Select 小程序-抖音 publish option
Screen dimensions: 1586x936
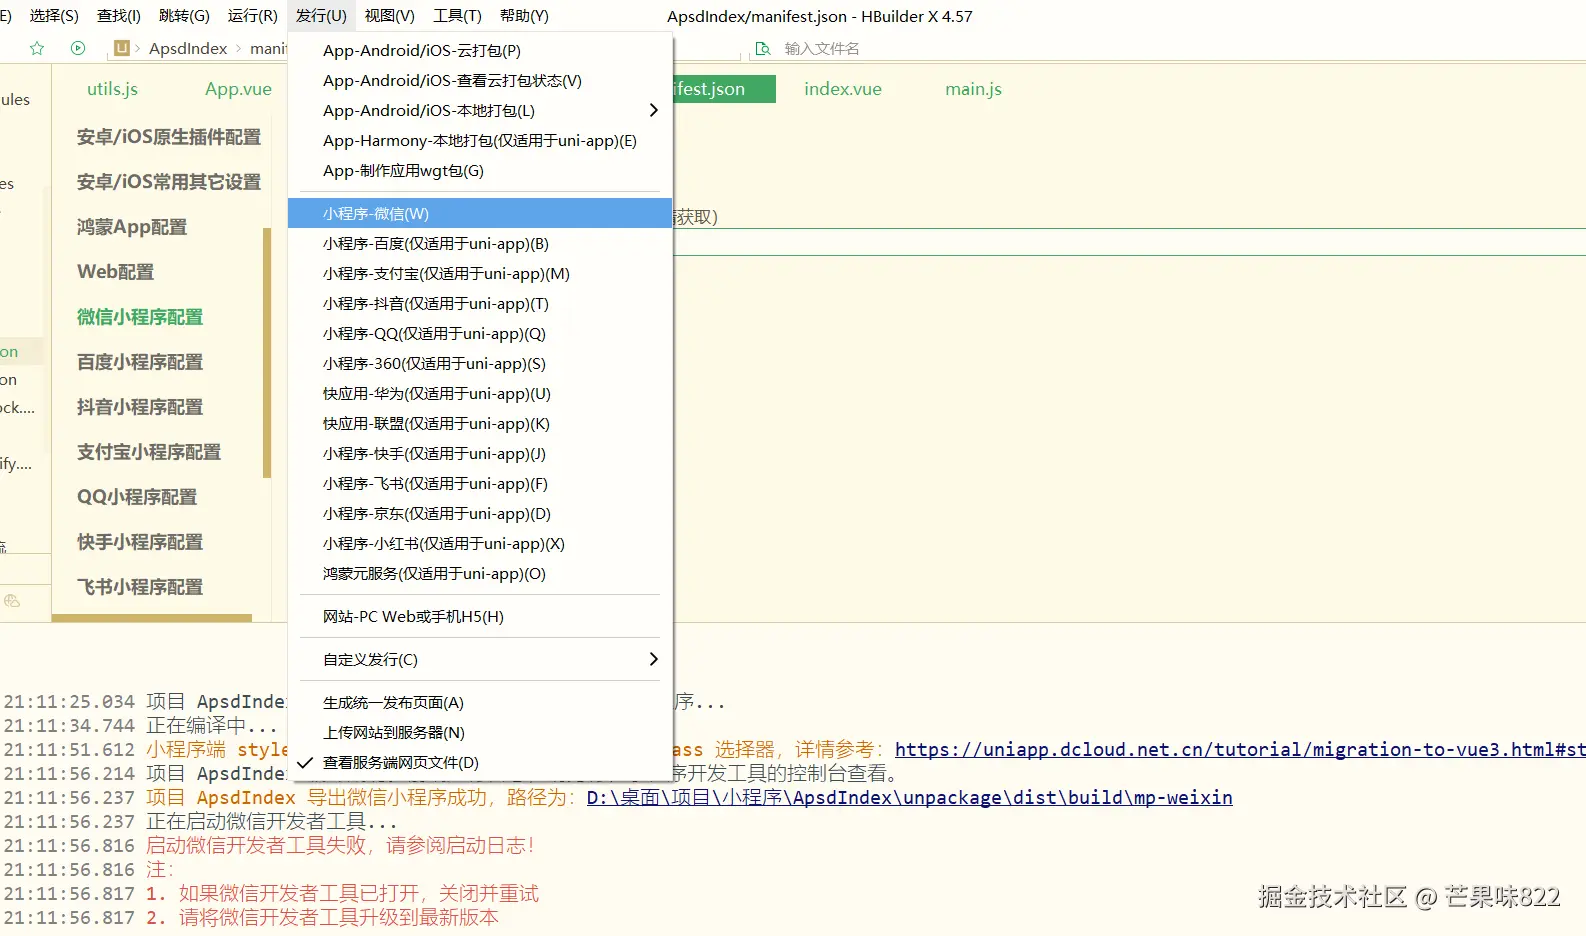pos(480,303)
